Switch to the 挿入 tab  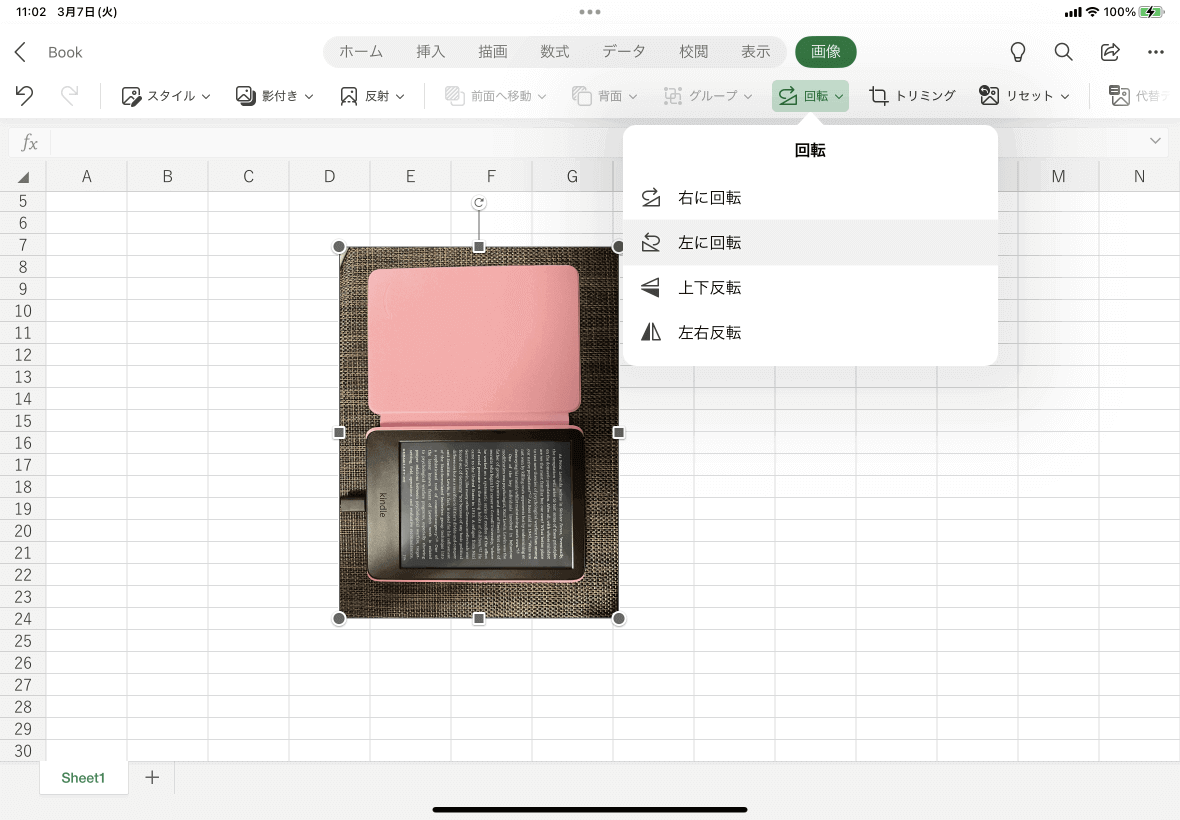(430, 52)
